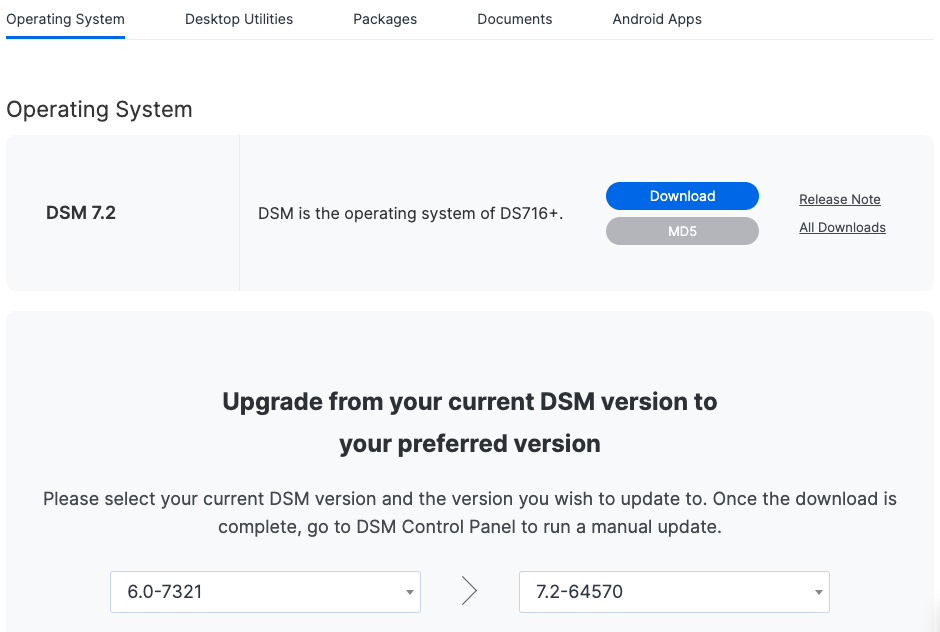
Task: Click the blue Download button
Action: pyautogui.click(x=682, y=196)
